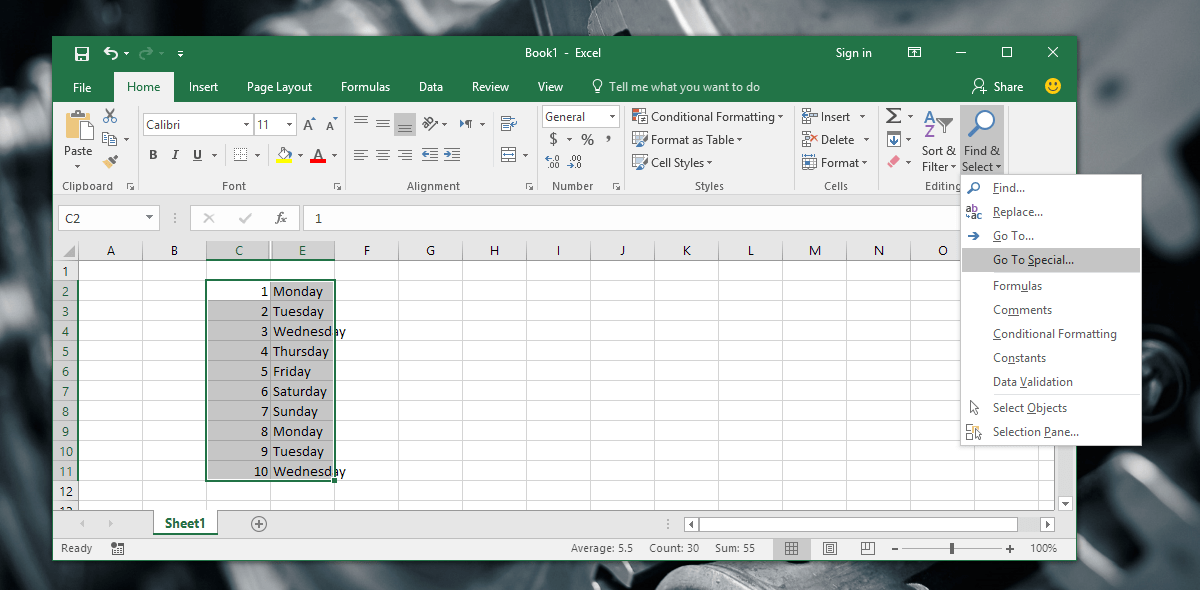
Task: Open the font size dropdown
Action: click(289, 123)
